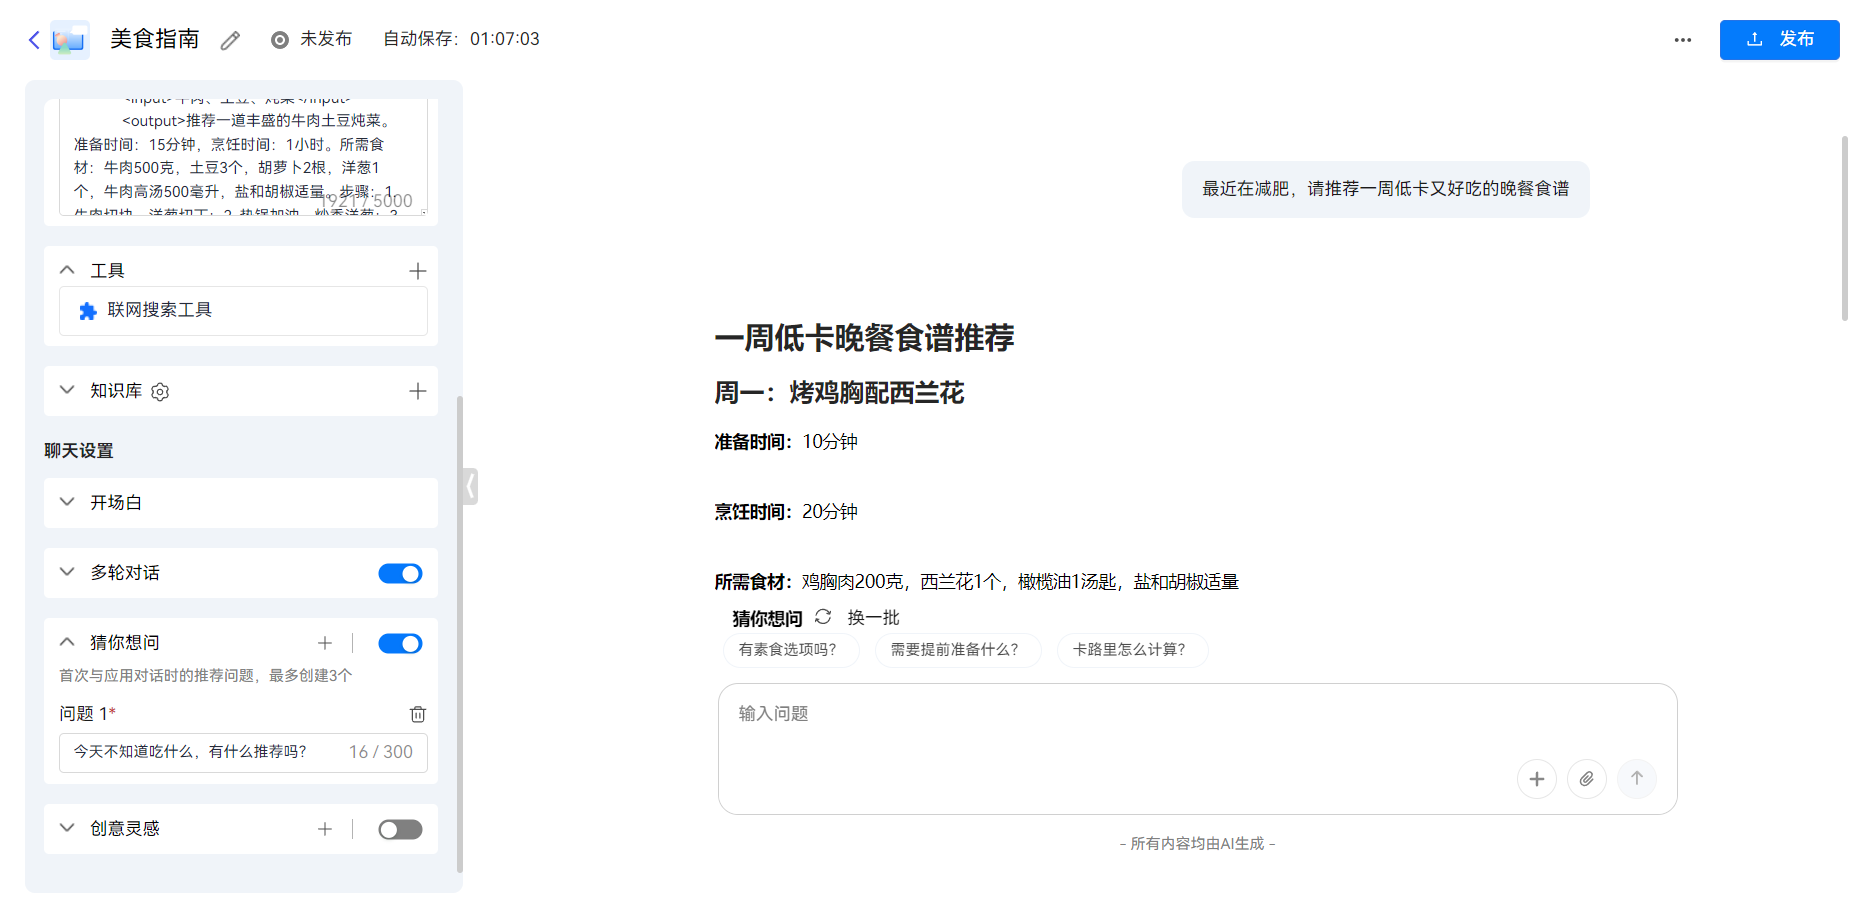Refresh 猜你想问 suggestions with circular arrow
The width and height of the screenshot is (1860, 900).
[x=822, y=617]
